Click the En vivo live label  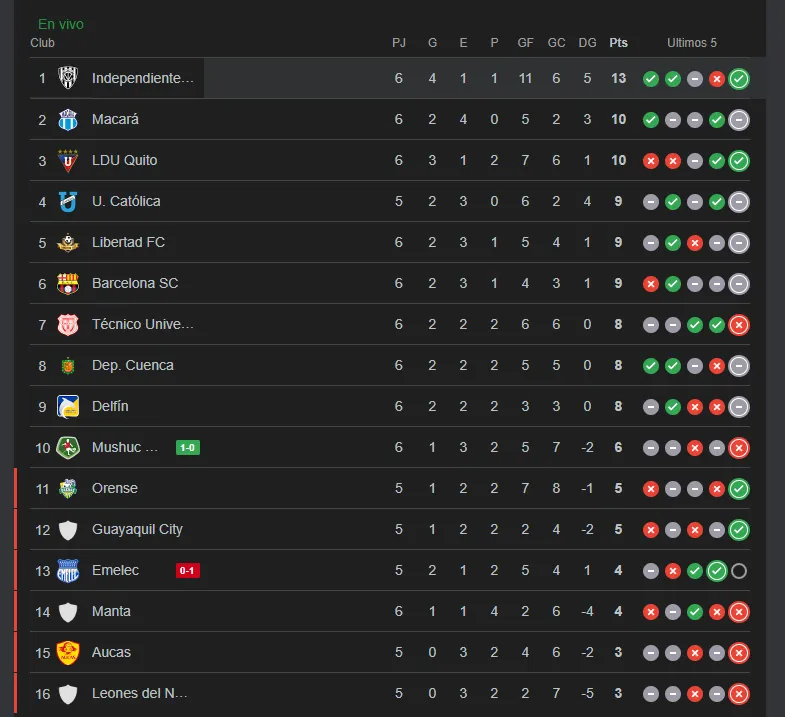[61, 24]
